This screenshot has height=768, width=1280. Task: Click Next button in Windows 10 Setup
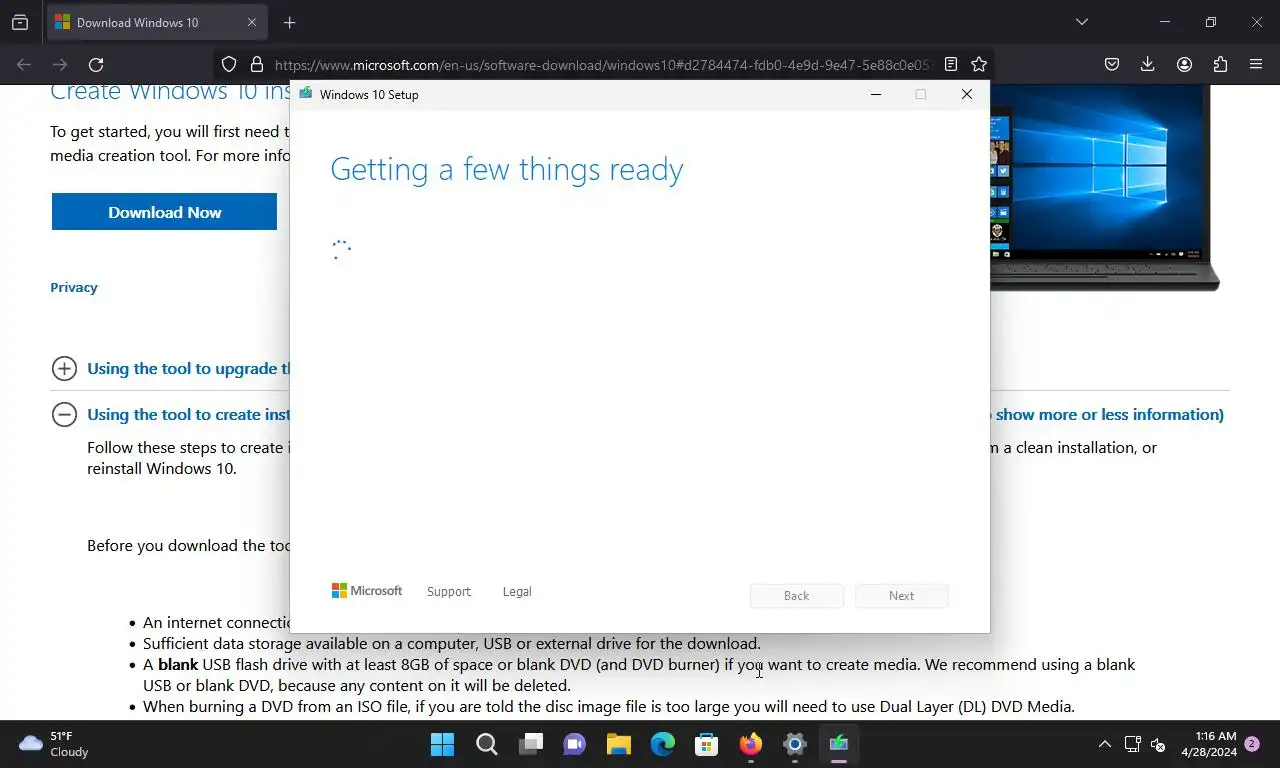(x=901, y=595)
